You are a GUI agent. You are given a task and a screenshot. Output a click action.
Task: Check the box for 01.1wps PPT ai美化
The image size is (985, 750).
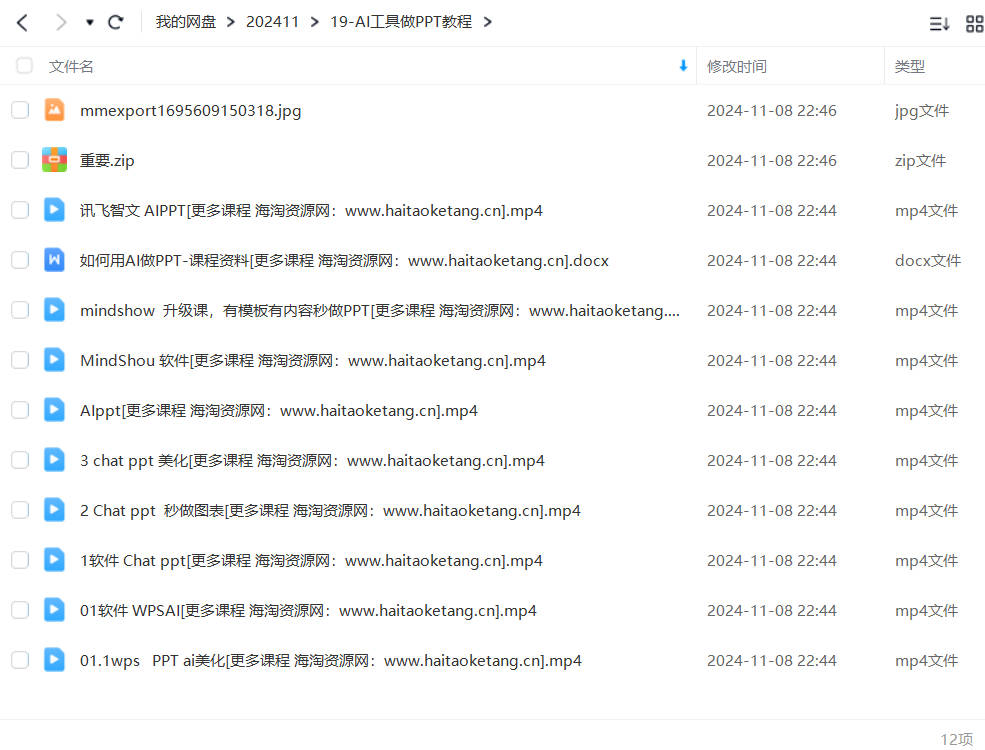click(x=20, y=660)
